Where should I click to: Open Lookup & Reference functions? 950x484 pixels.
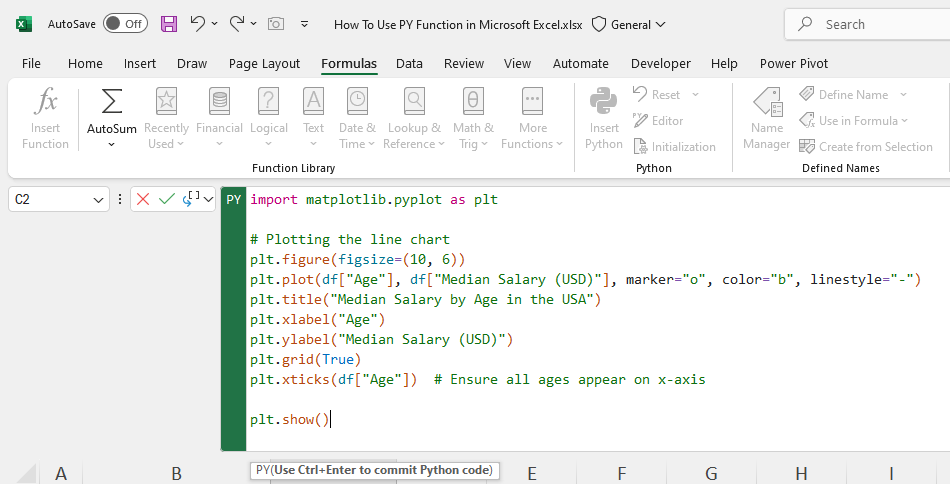[x=414, y=119]
